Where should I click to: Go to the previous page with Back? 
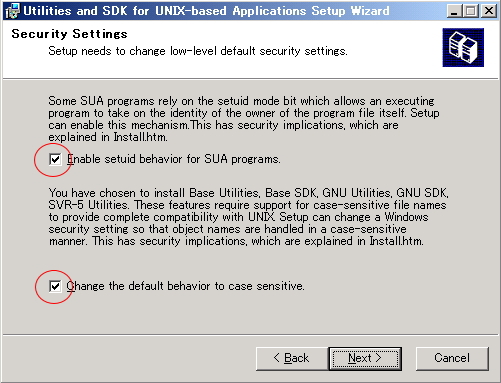[292, 358]
